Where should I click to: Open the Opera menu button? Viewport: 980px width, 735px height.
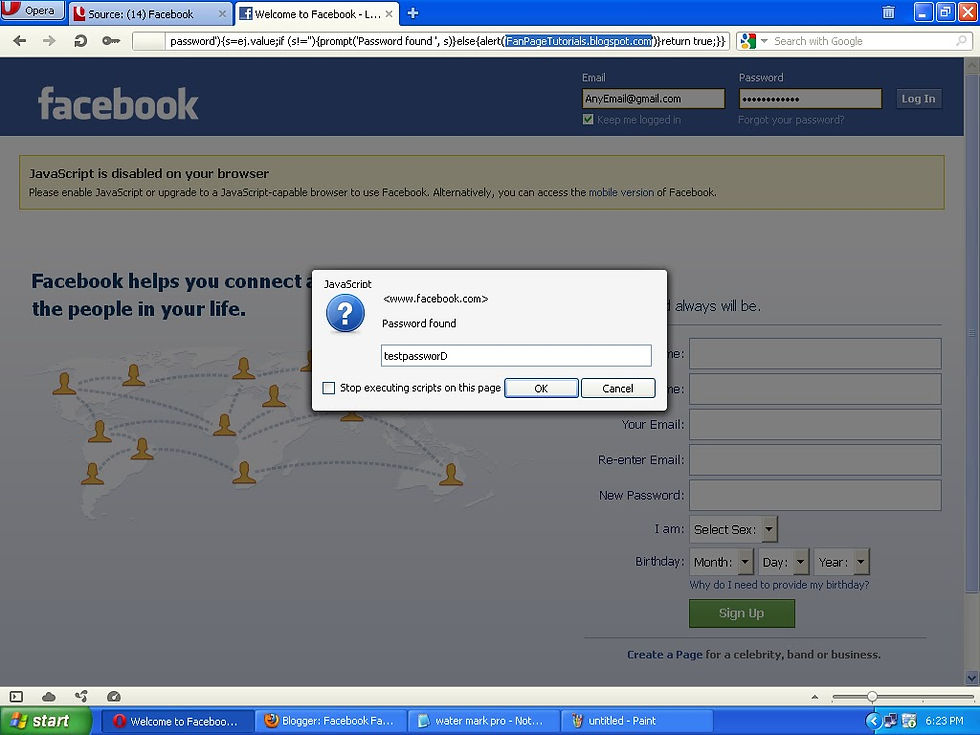coord(32,11)
